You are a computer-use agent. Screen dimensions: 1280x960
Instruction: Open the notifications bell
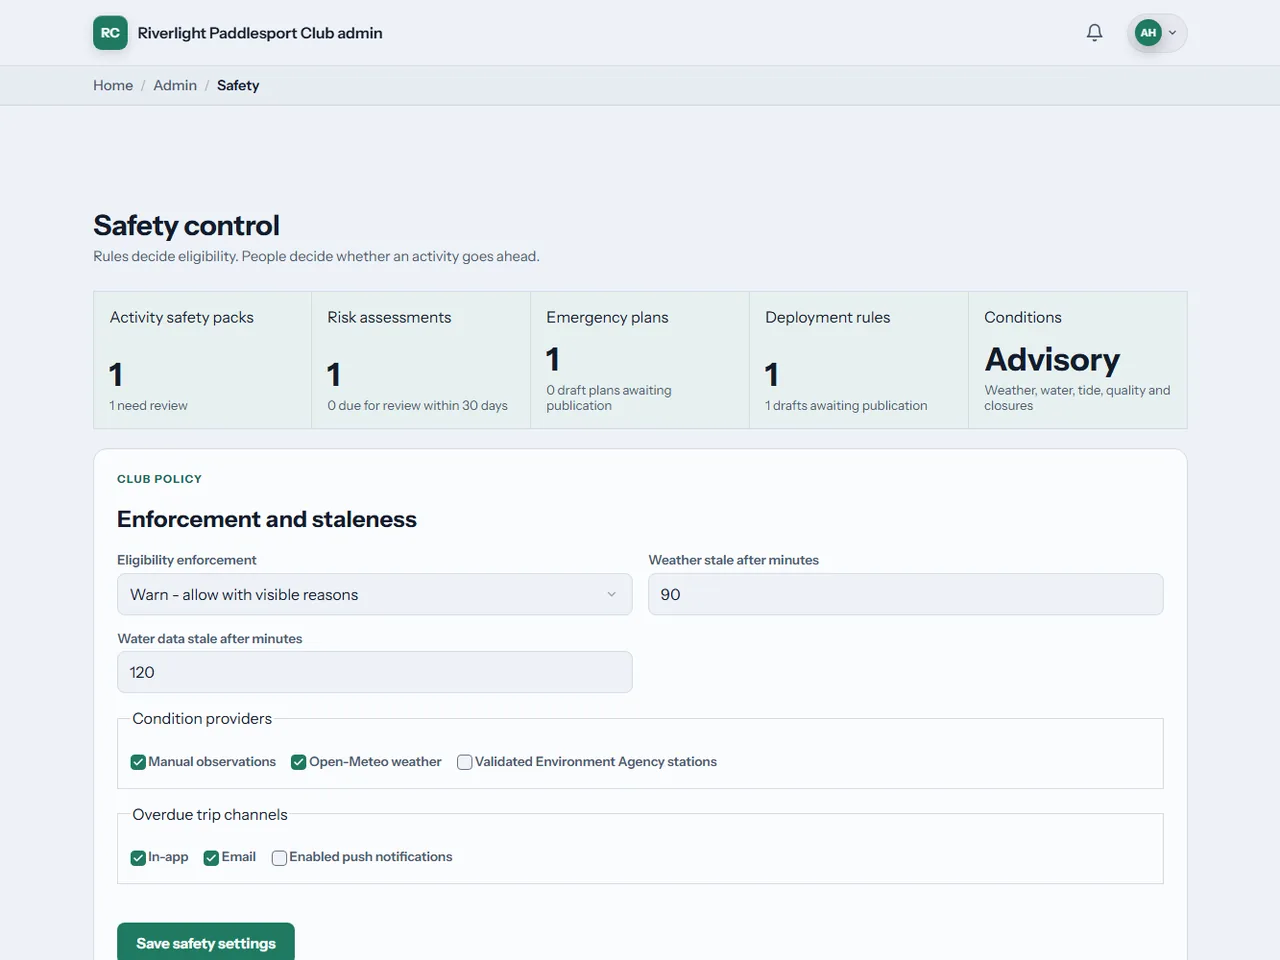point(1094,33)
